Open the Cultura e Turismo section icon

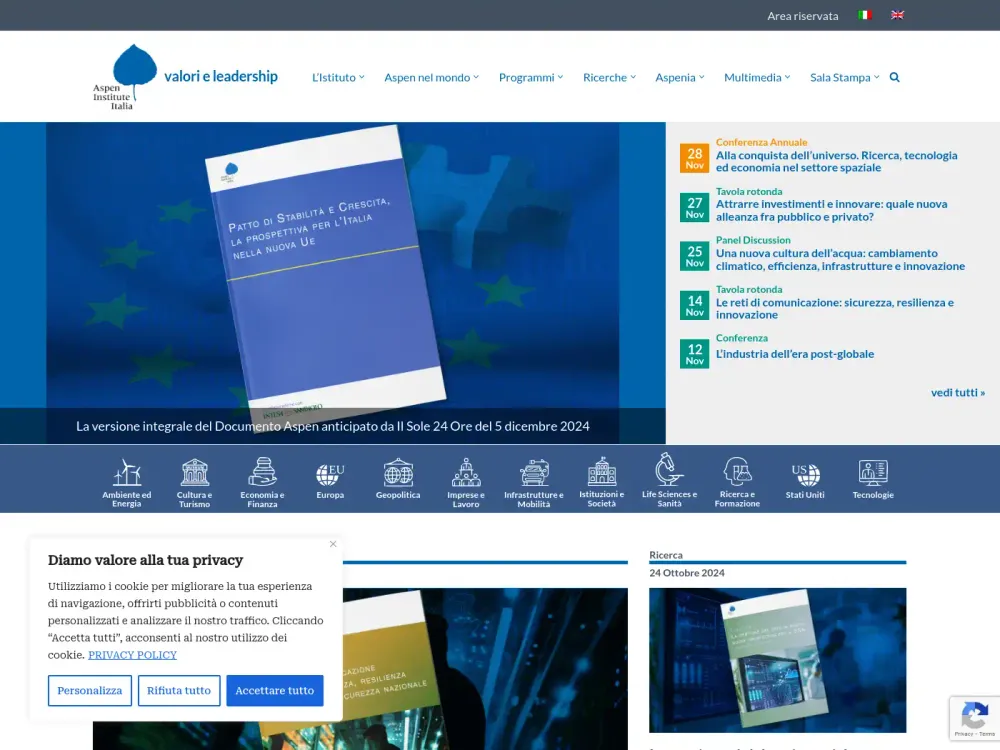coord(194,472)
